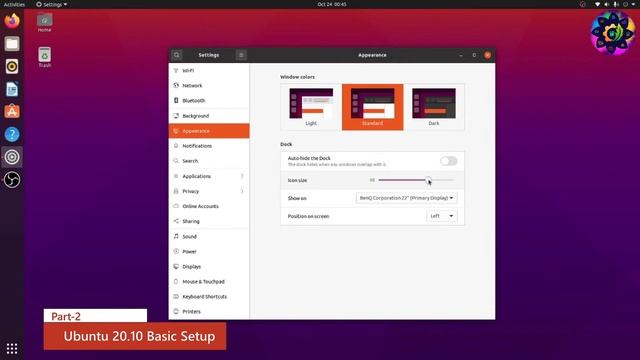Click the network icon in top bar
640x360 pixels.
click(598, 4)
